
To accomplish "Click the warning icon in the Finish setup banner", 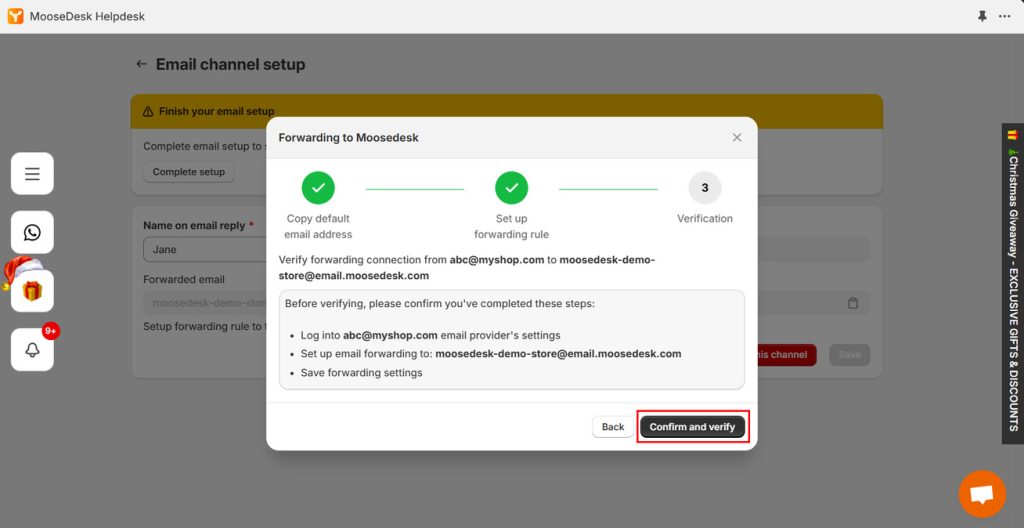I will (x=148, y=112).
